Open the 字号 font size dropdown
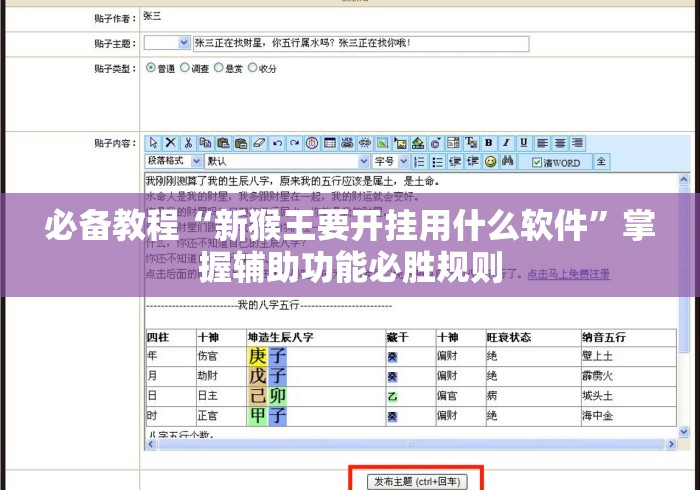The width and height of the screenshot is (700, 490). click(391, 161)
